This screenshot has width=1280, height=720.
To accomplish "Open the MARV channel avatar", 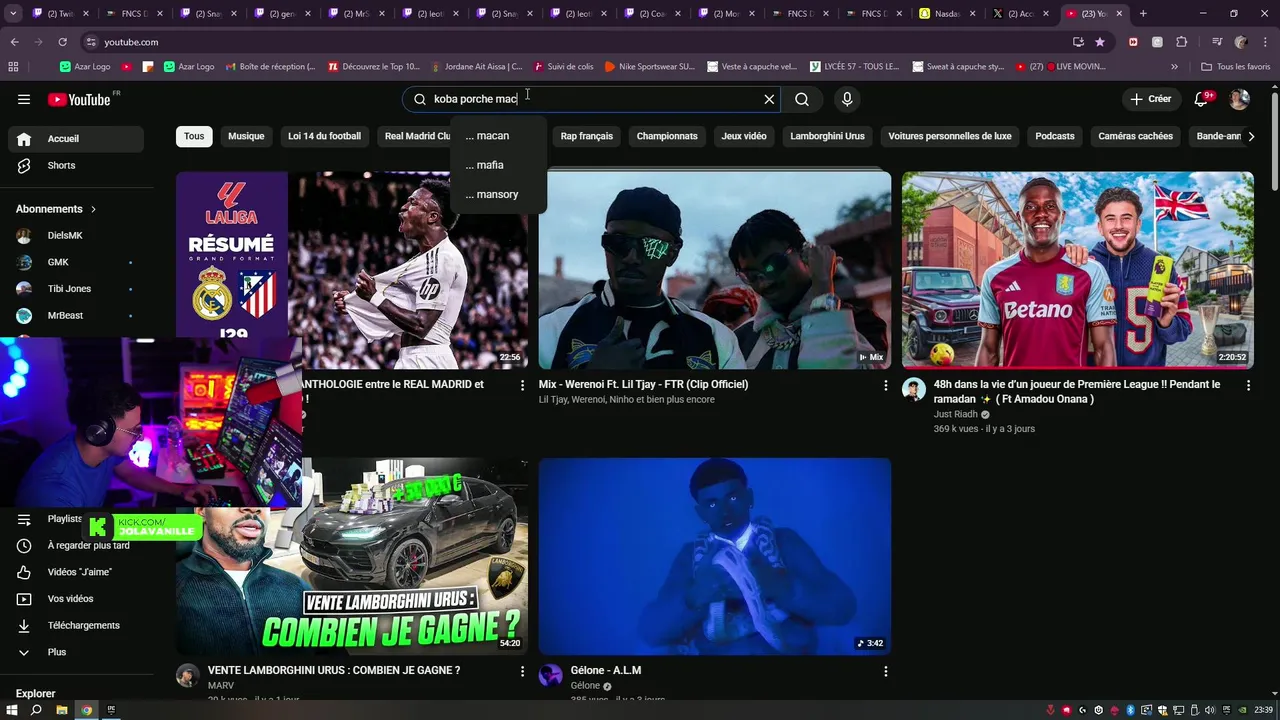I will point(188,675).
